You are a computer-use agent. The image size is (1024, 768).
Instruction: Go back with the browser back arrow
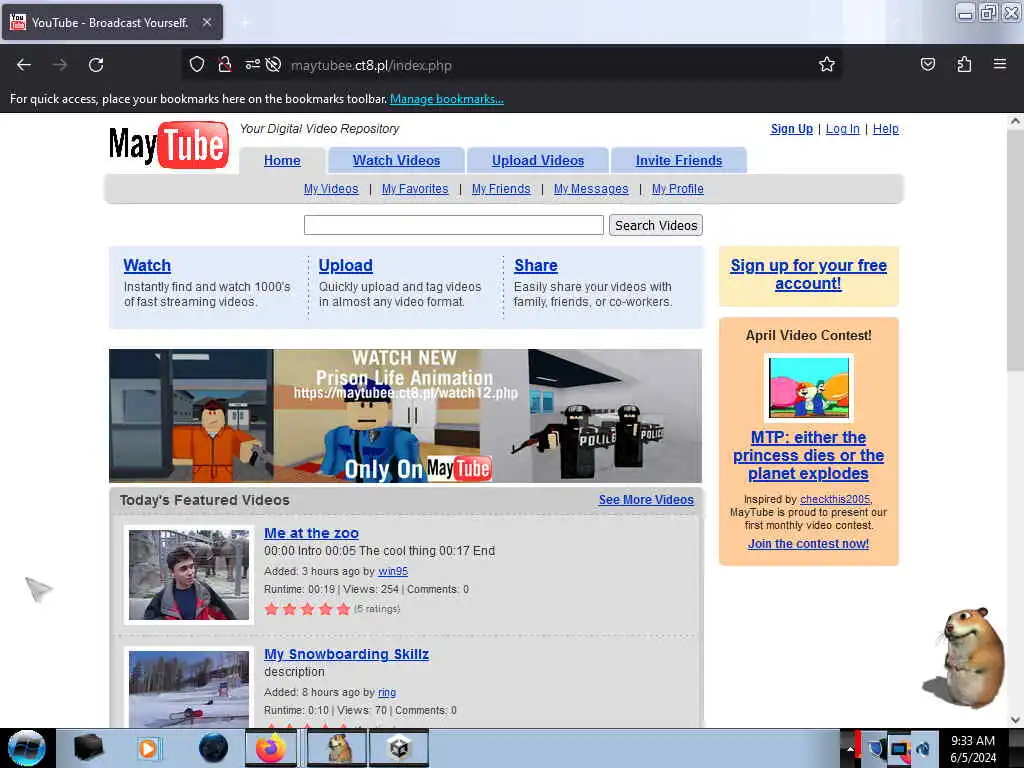point(24,65)
